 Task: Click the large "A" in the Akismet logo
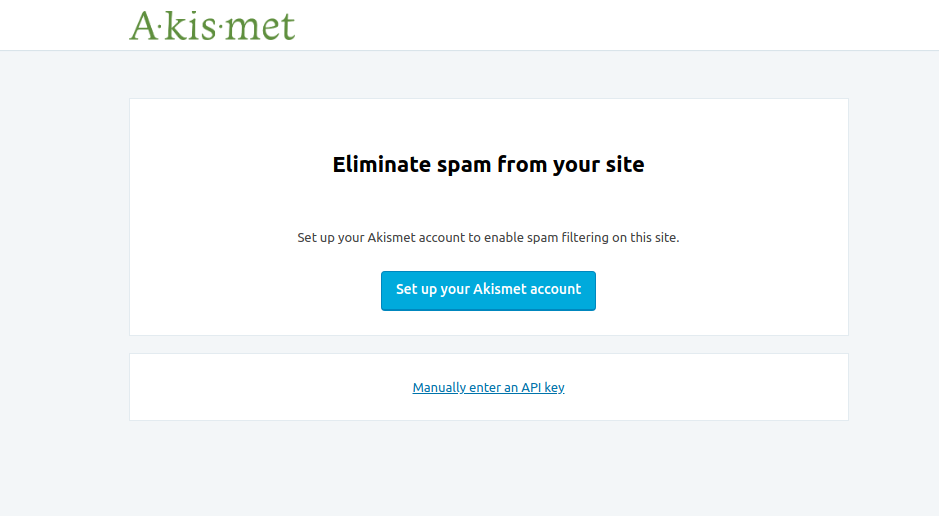click(x=143, y=25)
